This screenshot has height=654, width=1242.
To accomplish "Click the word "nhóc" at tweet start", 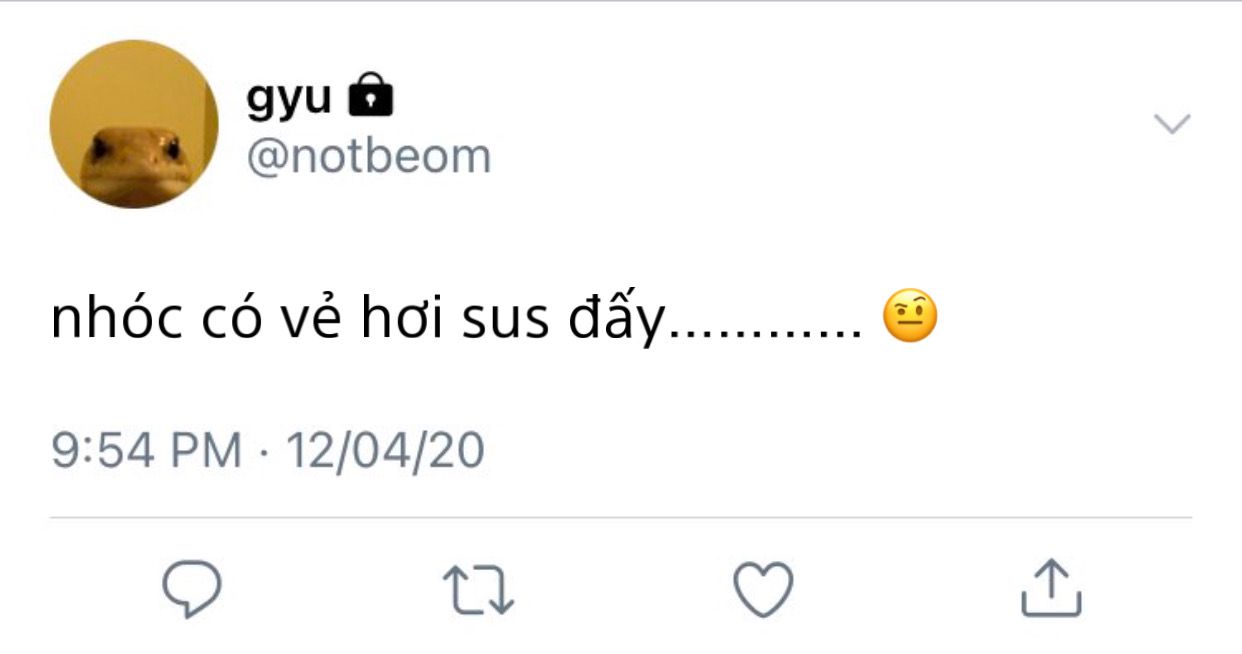I will click(x=116, y=320).
